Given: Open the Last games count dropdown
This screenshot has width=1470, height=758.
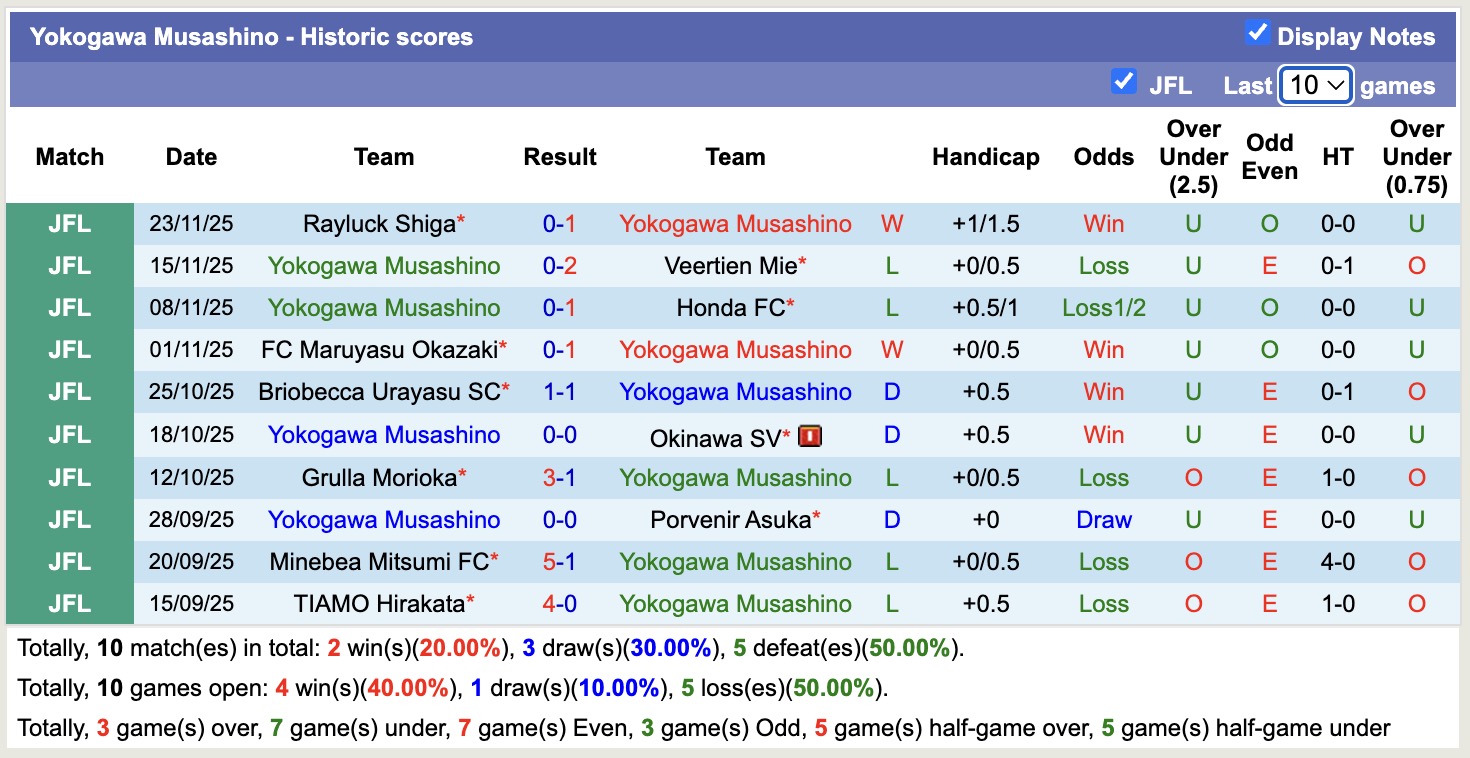Looking at the screenshot, I should (x=1315, y=85).
